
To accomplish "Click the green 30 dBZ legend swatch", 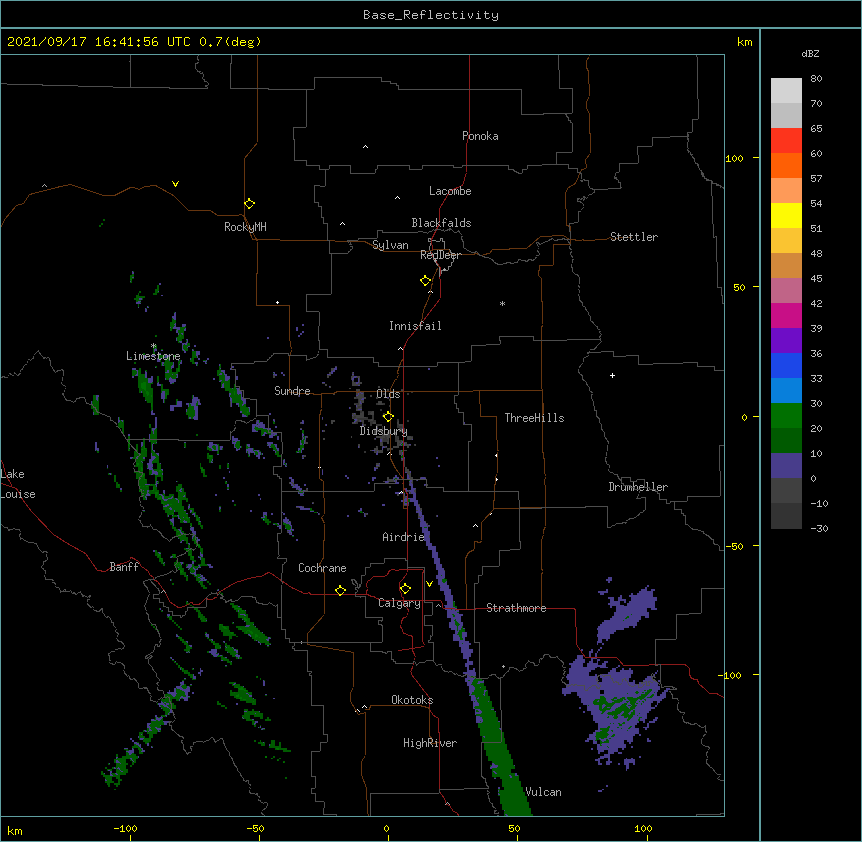I will coord(786,416).
